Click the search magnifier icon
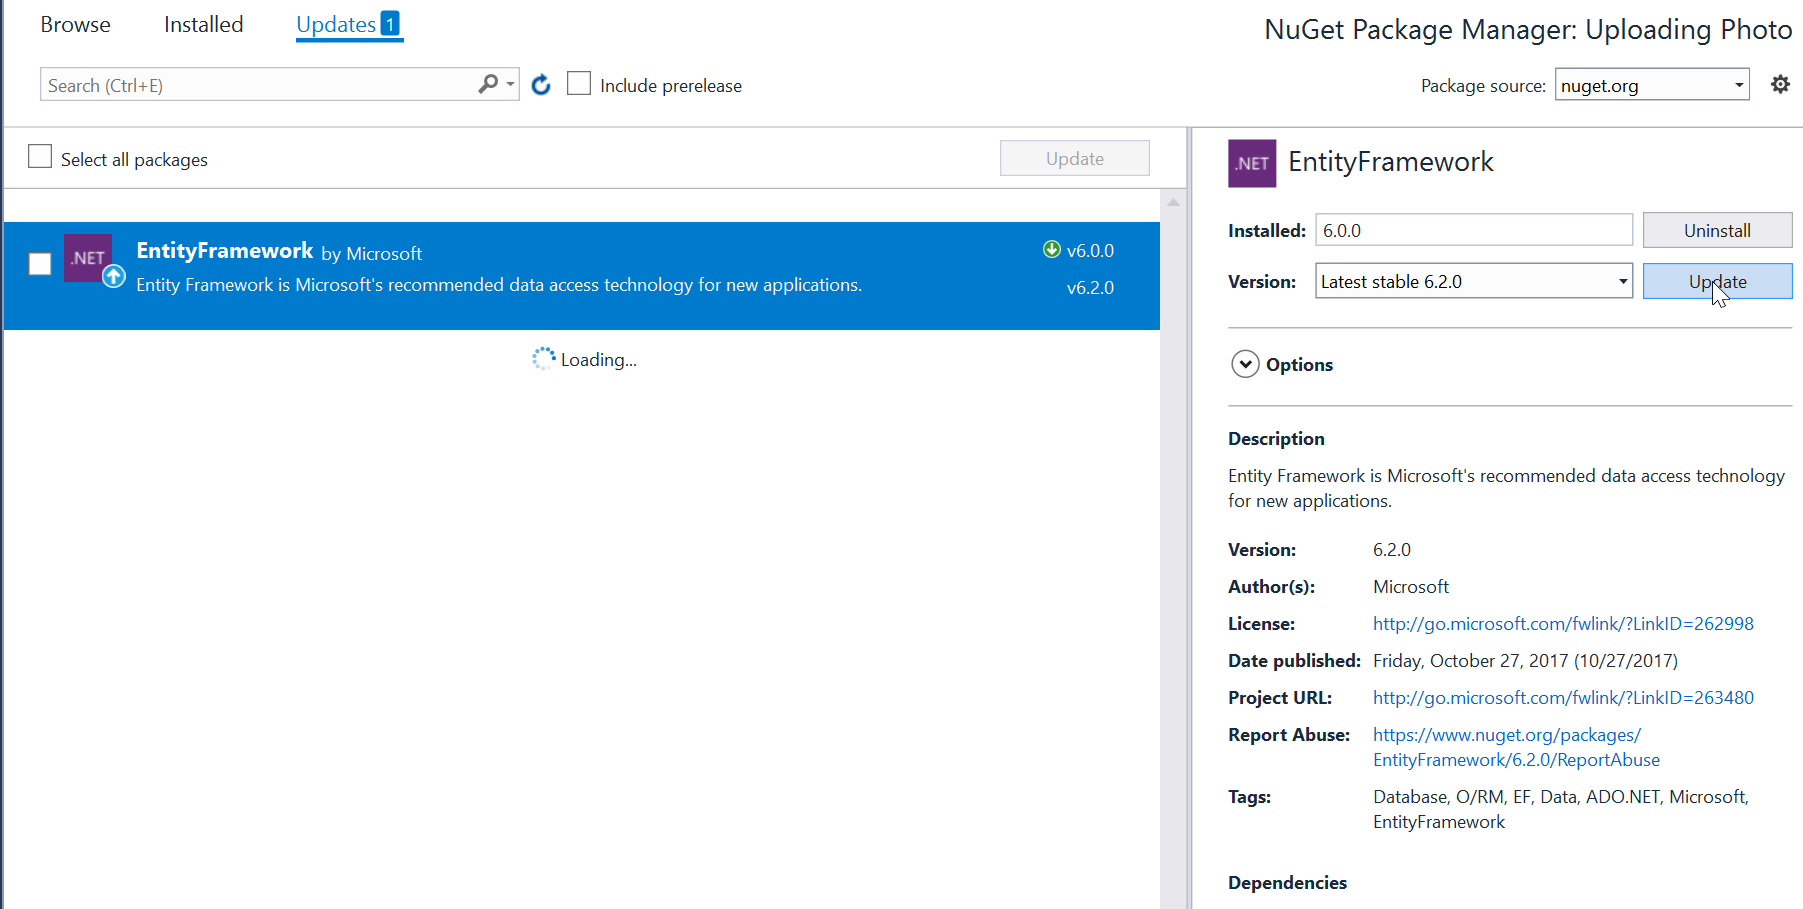This screenshot has width=1803, height=909. [488, 85]
